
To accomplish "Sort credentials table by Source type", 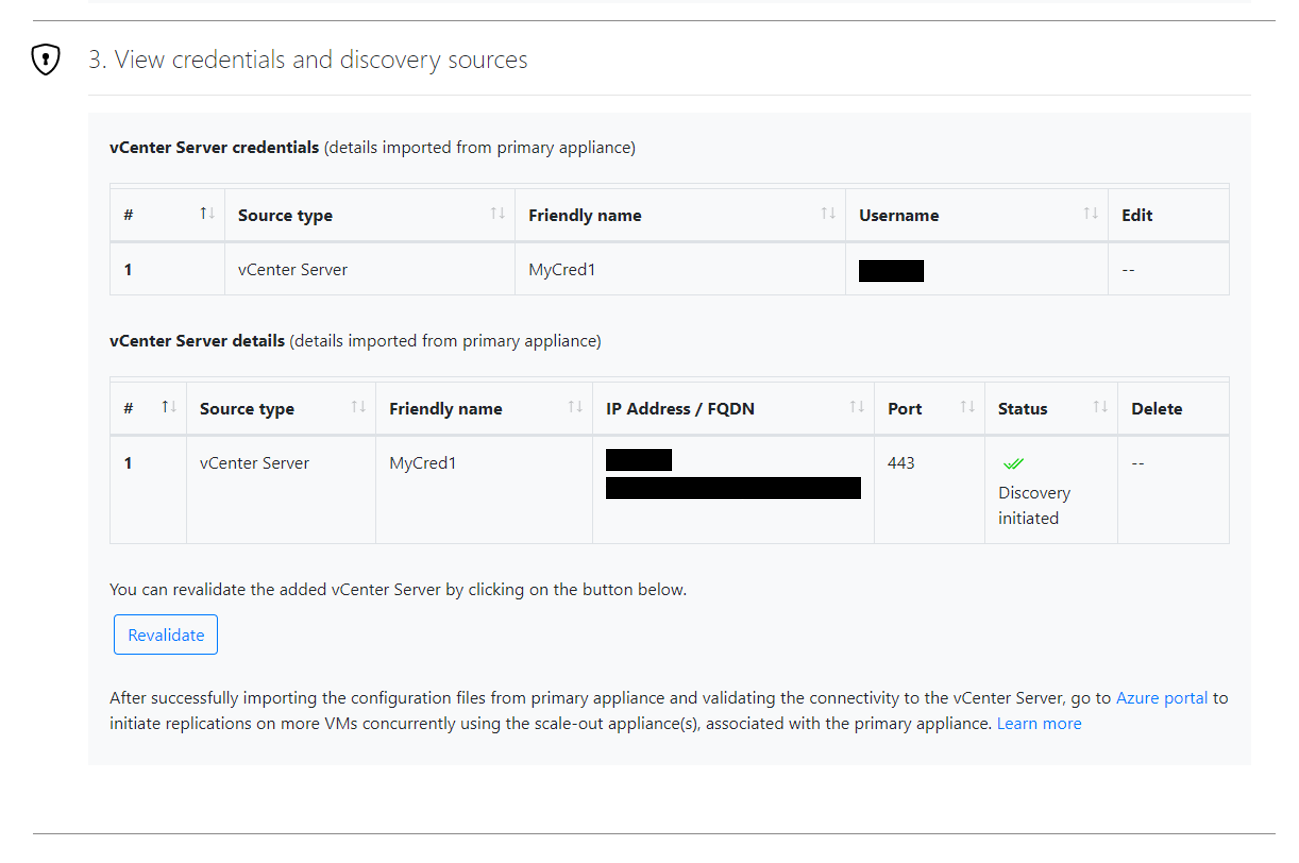I will coord(497,214).
